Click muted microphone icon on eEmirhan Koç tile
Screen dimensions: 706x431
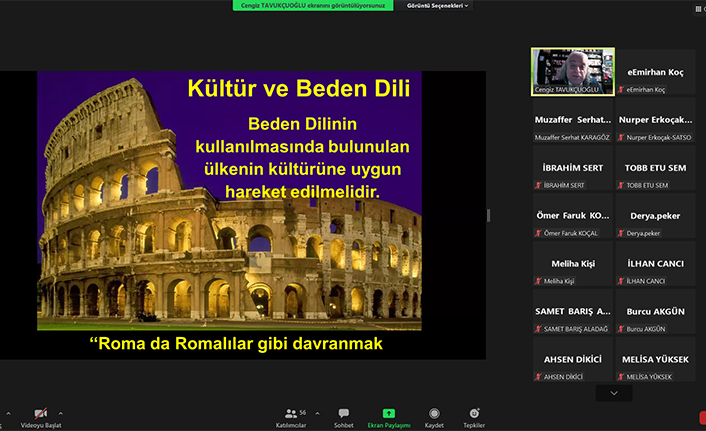pyautogui.click(x=621, y=90)
